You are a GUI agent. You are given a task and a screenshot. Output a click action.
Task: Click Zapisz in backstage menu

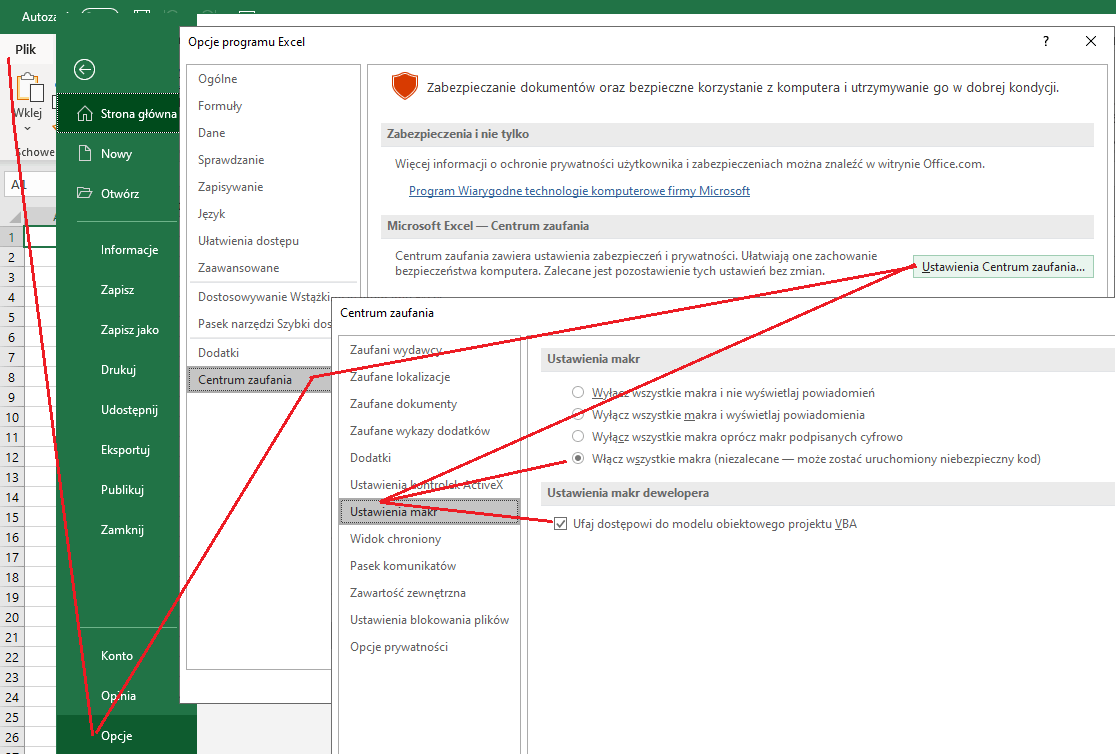117,290
